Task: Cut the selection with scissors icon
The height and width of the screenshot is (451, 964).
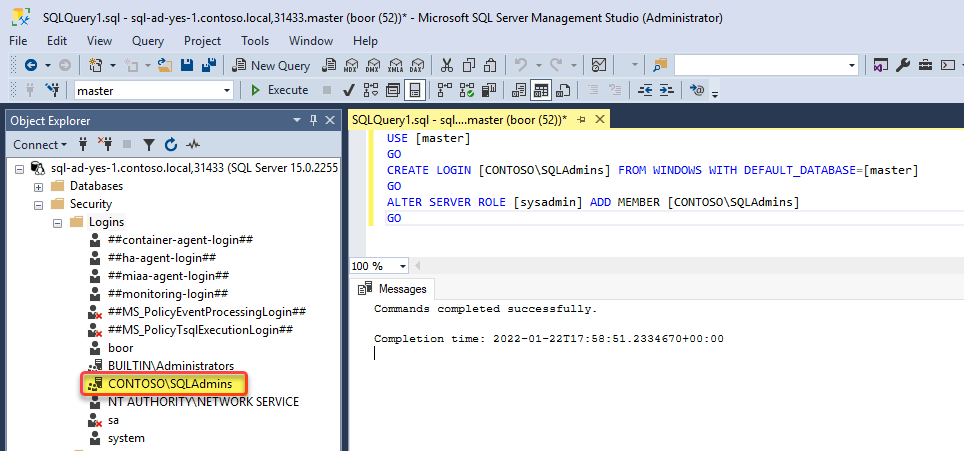Action: (x=447, y=65)
